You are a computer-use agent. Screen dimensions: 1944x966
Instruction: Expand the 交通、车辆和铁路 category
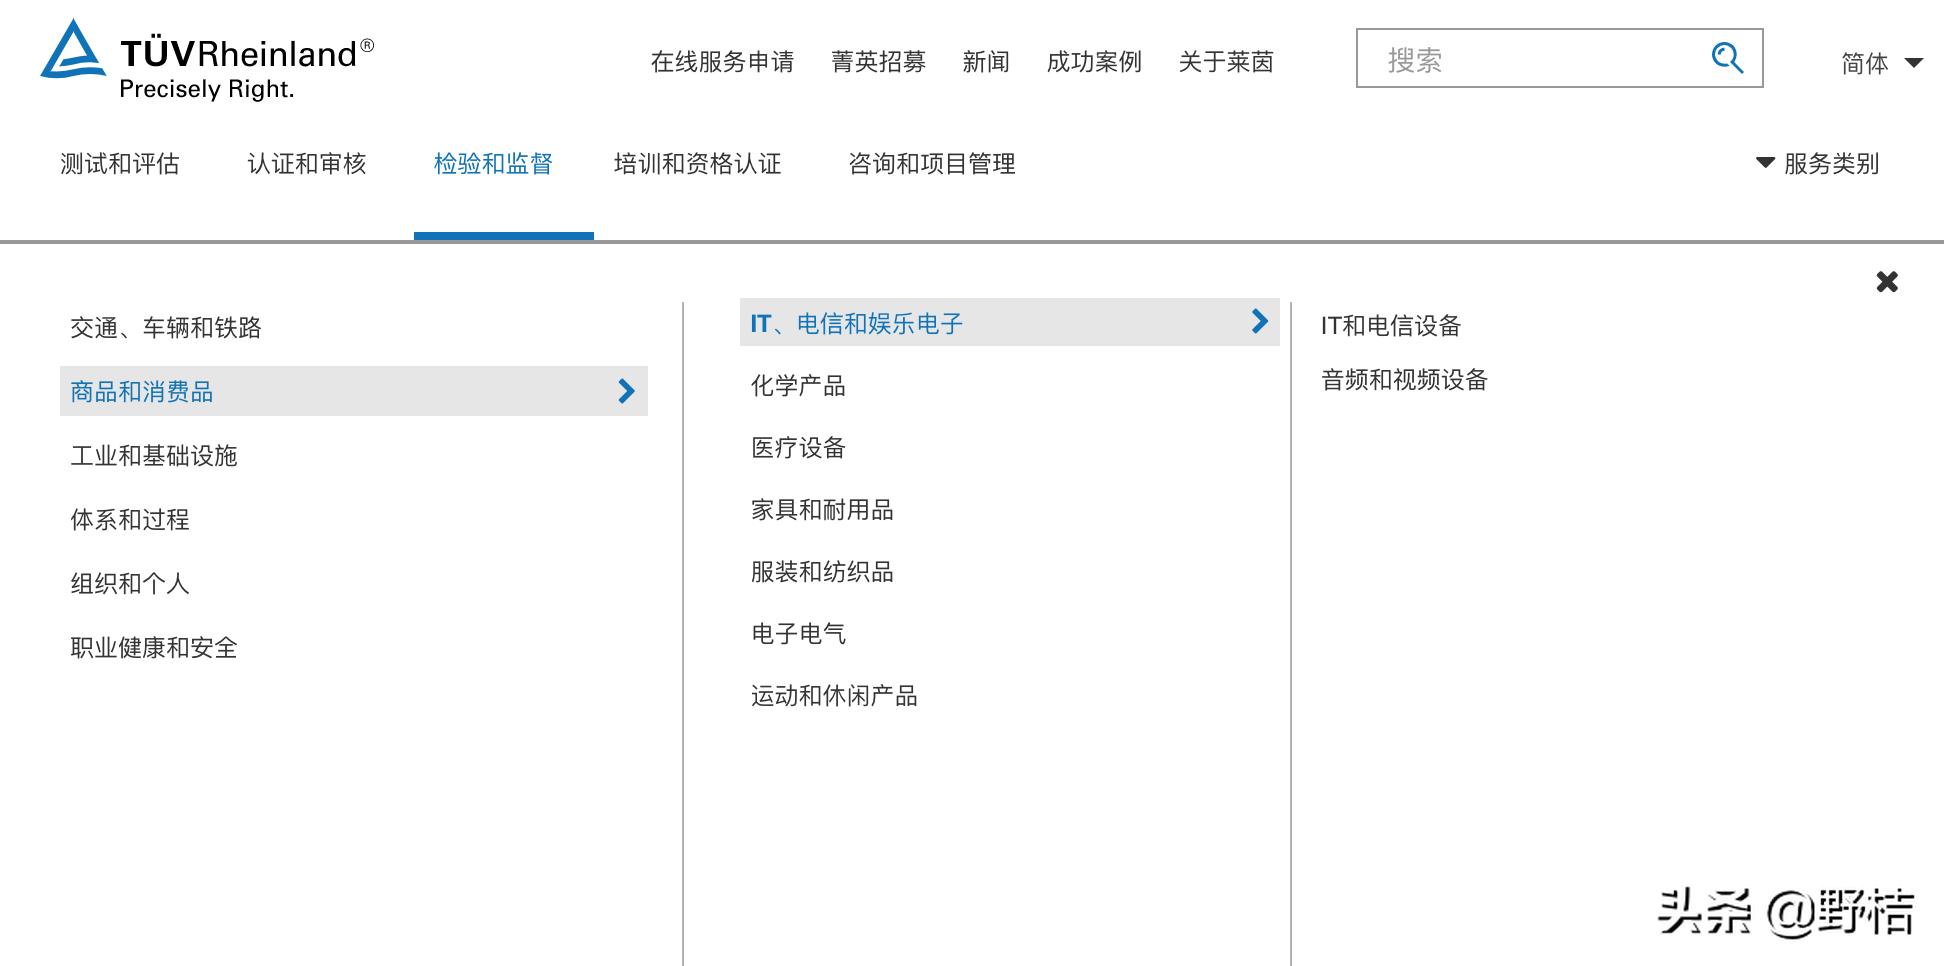pos(165,327)
